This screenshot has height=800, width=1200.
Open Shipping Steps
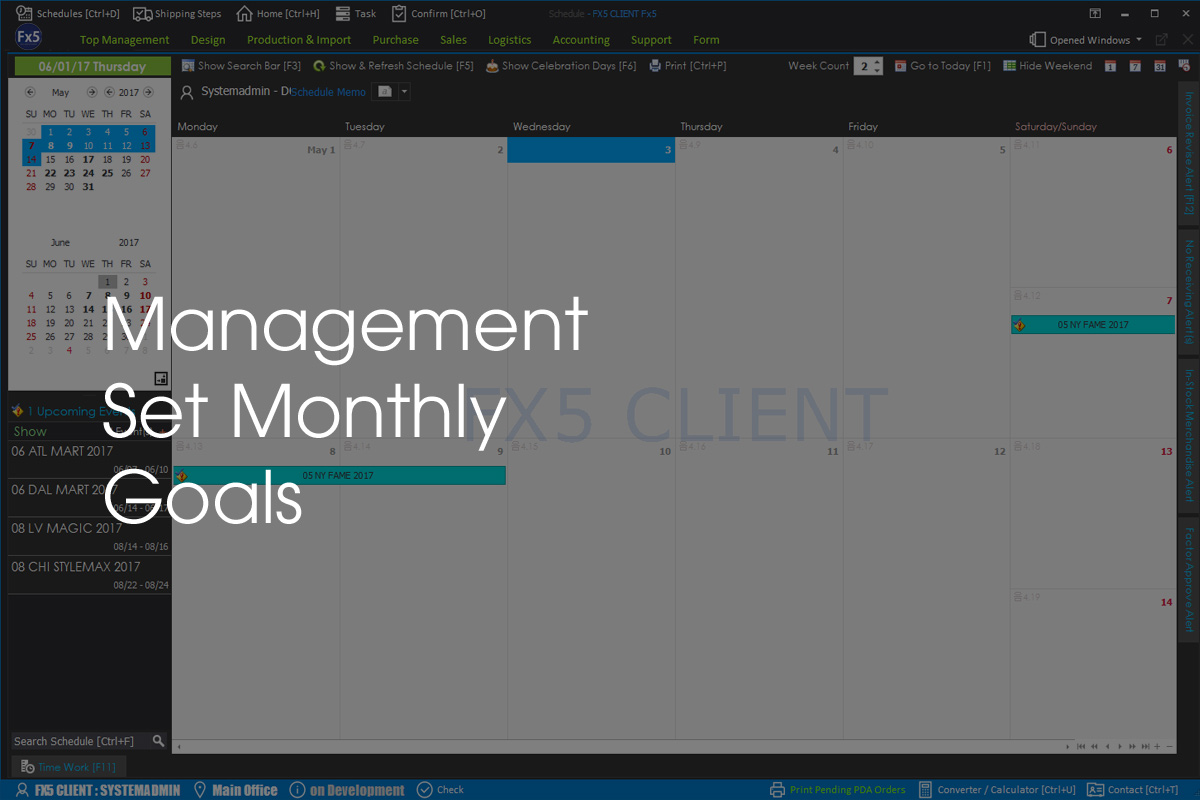[x=177, y=14]
